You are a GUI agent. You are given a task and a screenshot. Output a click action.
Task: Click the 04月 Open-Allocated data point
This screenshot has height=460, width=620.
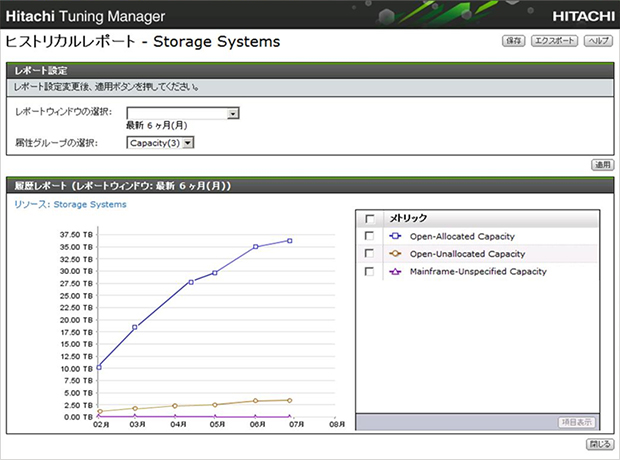(191, 282)
